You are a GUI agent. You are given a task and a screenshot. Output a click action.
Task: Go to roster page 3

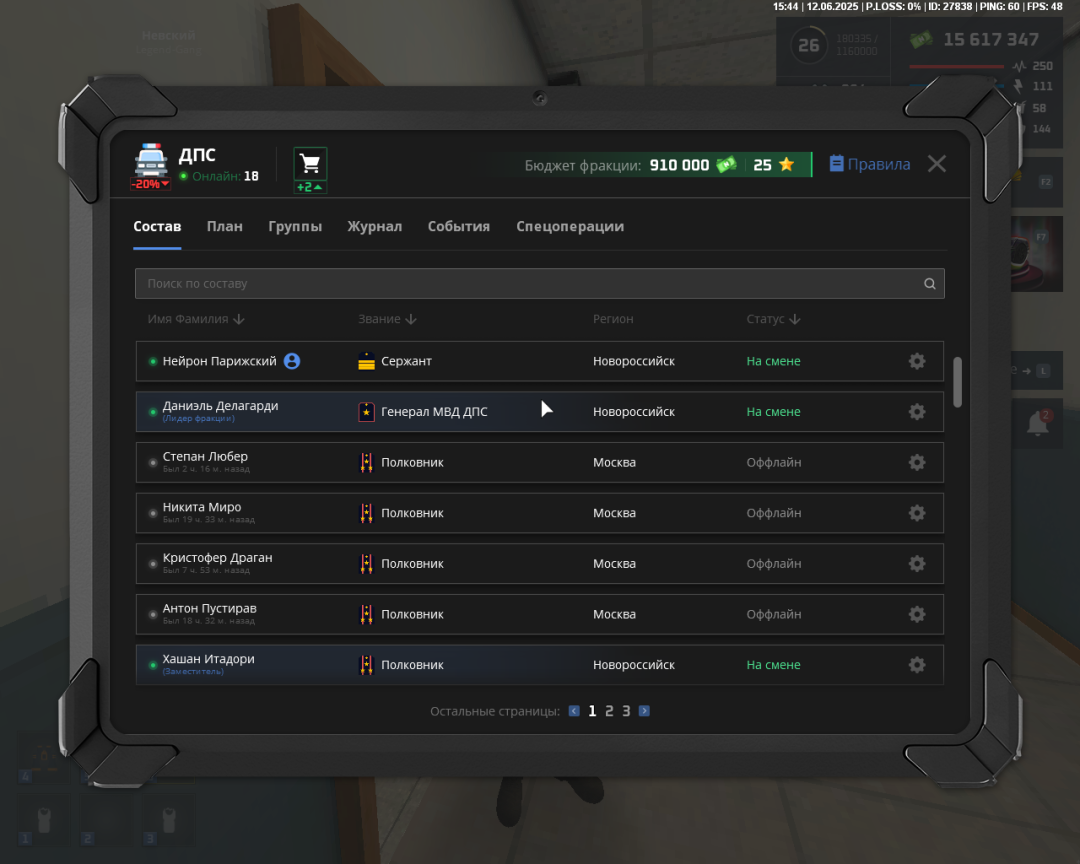pyautogui.click(x=626, y=711)
